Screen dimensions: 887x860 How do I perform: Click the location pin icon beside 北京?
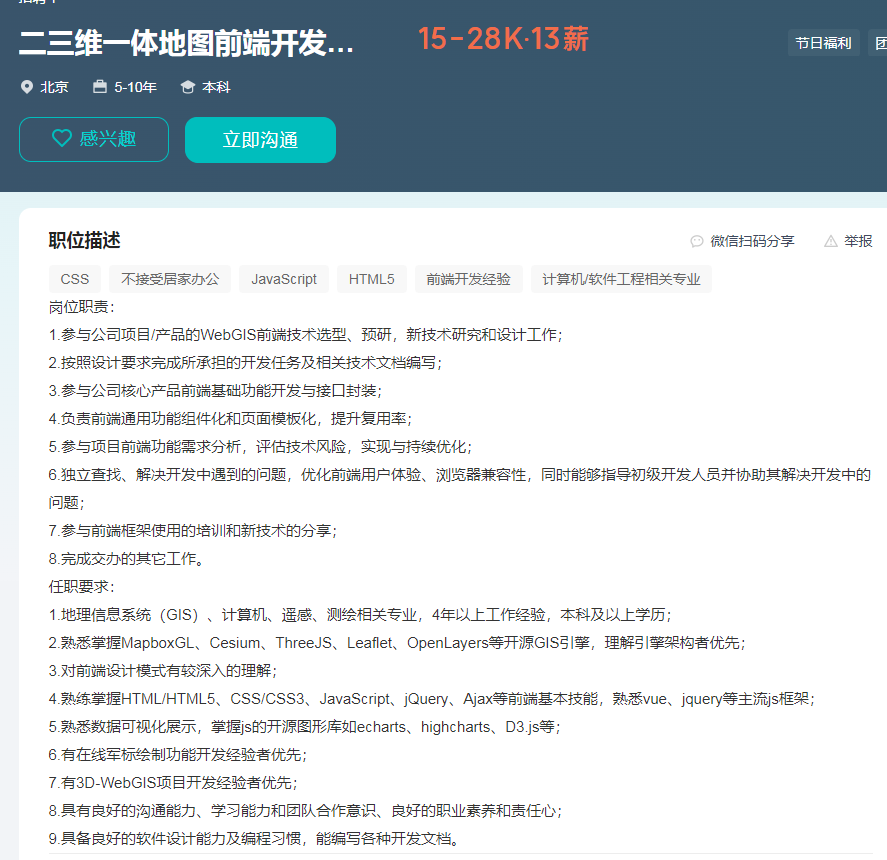click(x=27, y=87)
